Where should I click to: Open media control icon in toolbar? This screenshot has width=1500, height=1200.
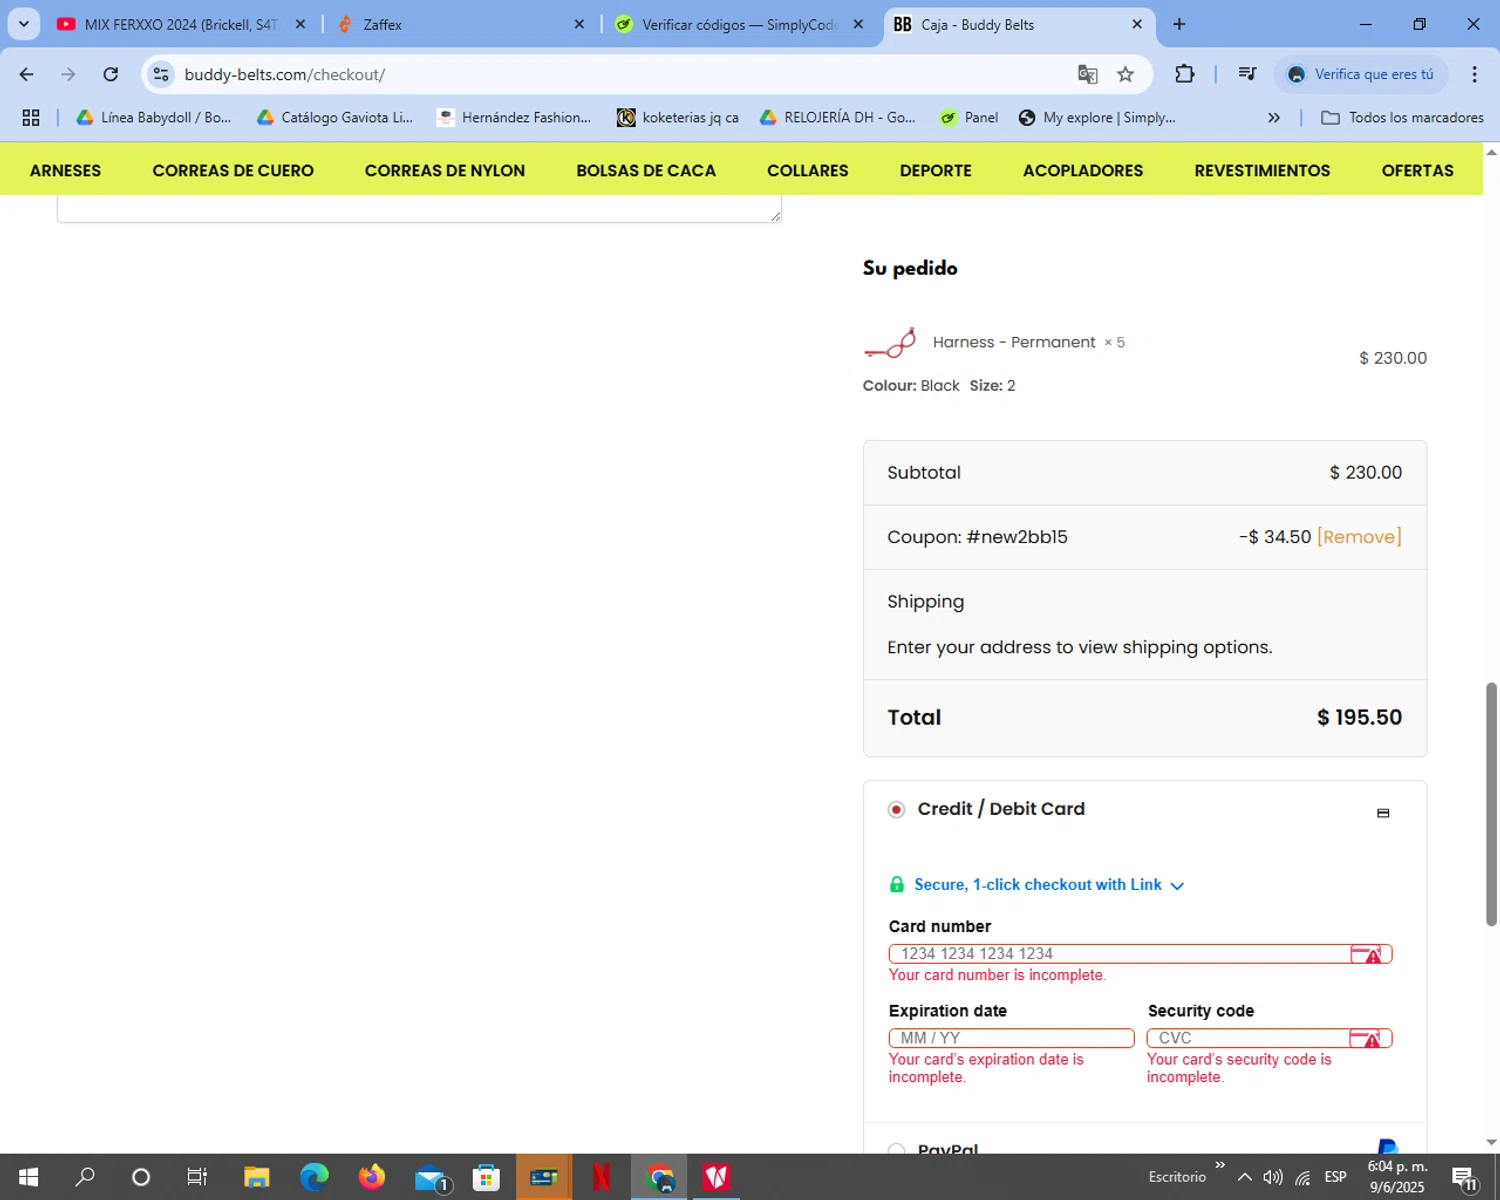pyautogui.click(x=1247, y=74)
